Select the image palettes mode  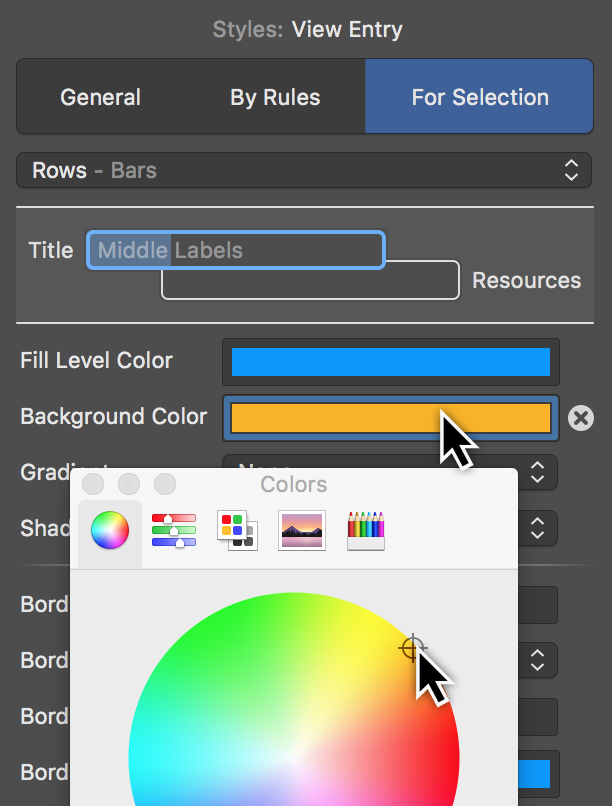[301, 530]
